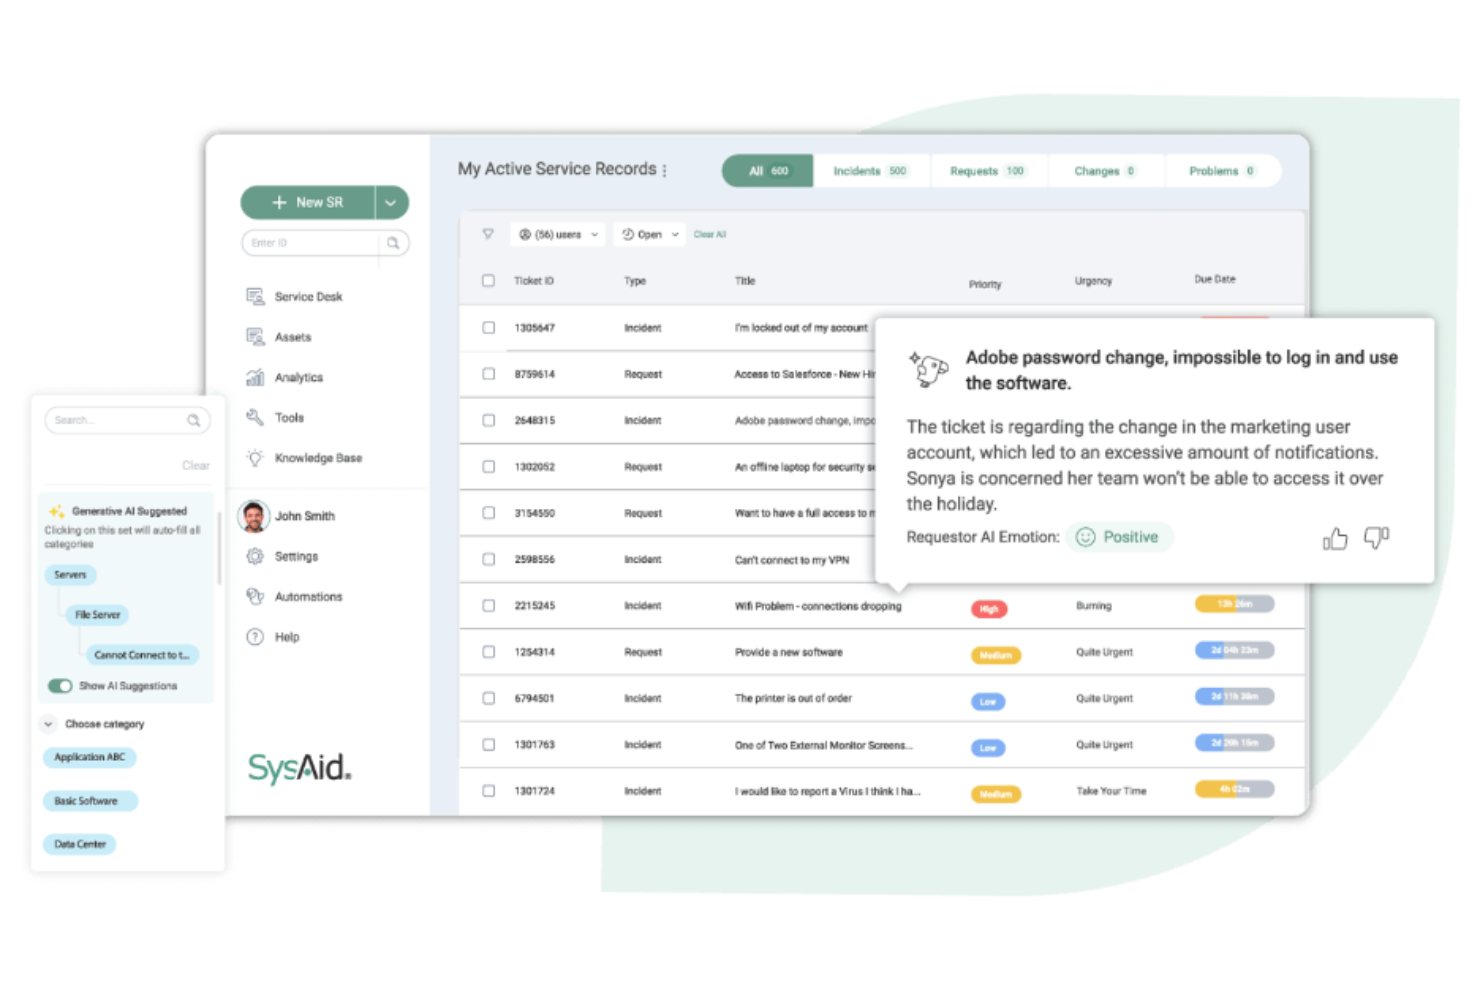The height and width of the screenshot is (987, 1480).
Task: Toggle the Show AI Suggestions switch
Action: coord(60,686)
